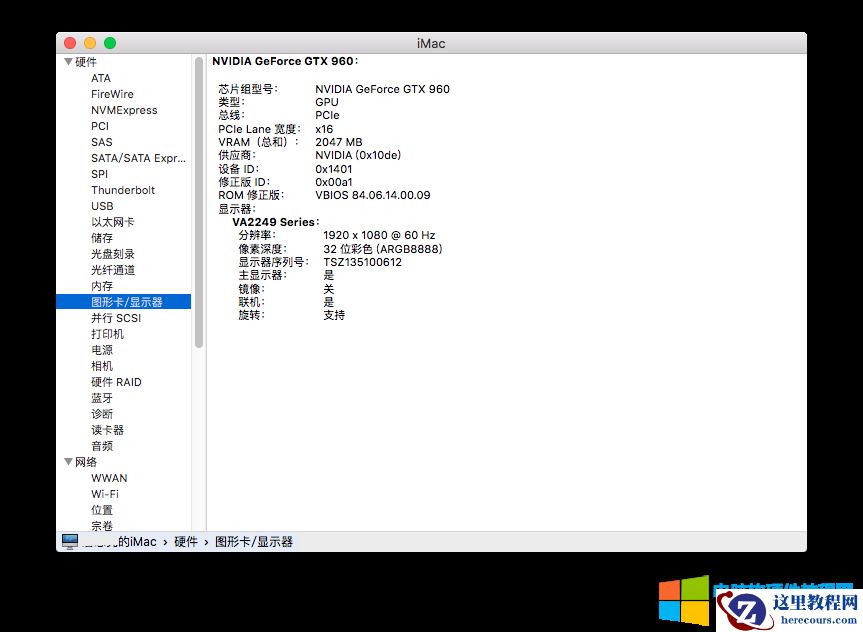Select SAS in hardware list
Viewport: 863px width, 632px height.
tap(101, 142)
